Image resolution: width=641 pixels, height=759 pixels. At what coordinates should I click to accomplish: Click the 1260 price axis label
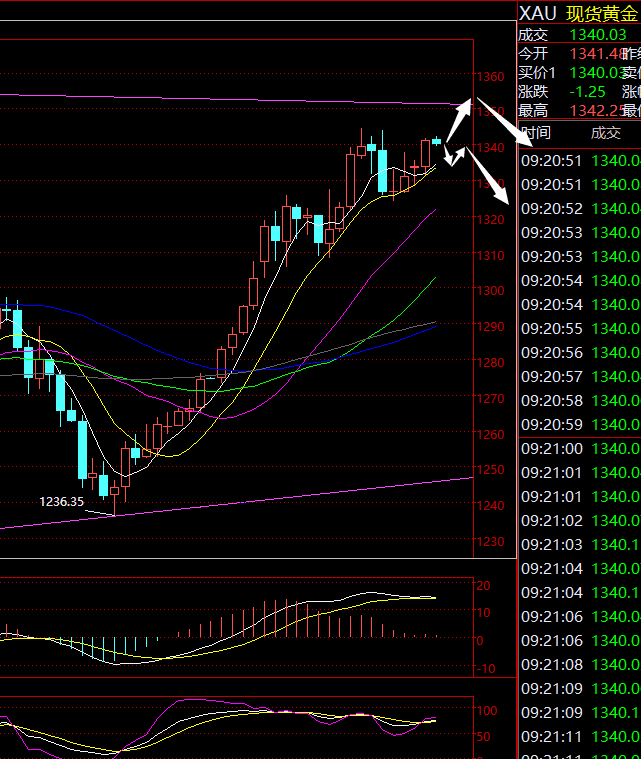coord(491,435)
